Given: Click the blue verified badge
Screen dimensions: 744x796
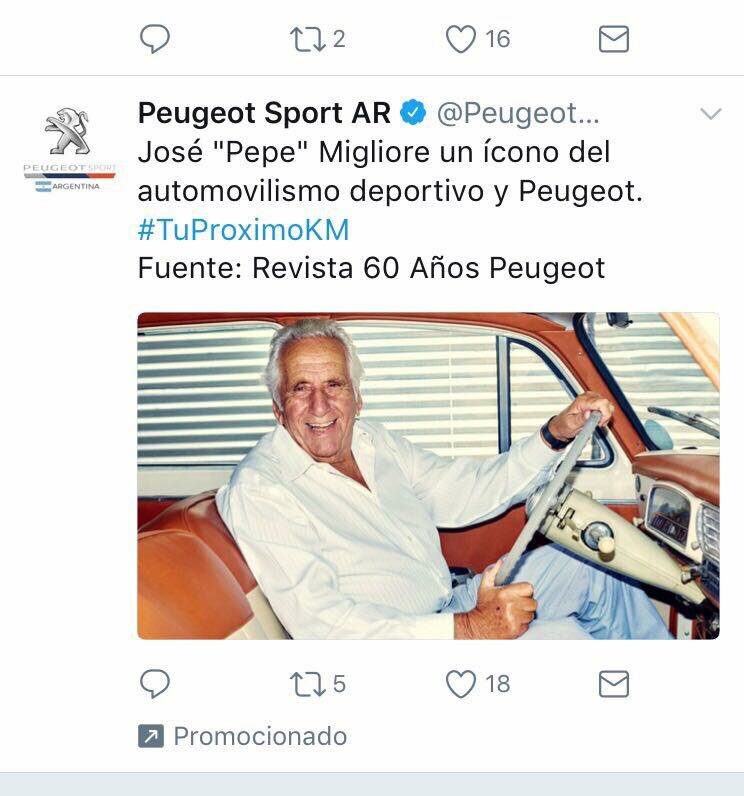Looking at the screenshot, I should [x=413, y=112].
